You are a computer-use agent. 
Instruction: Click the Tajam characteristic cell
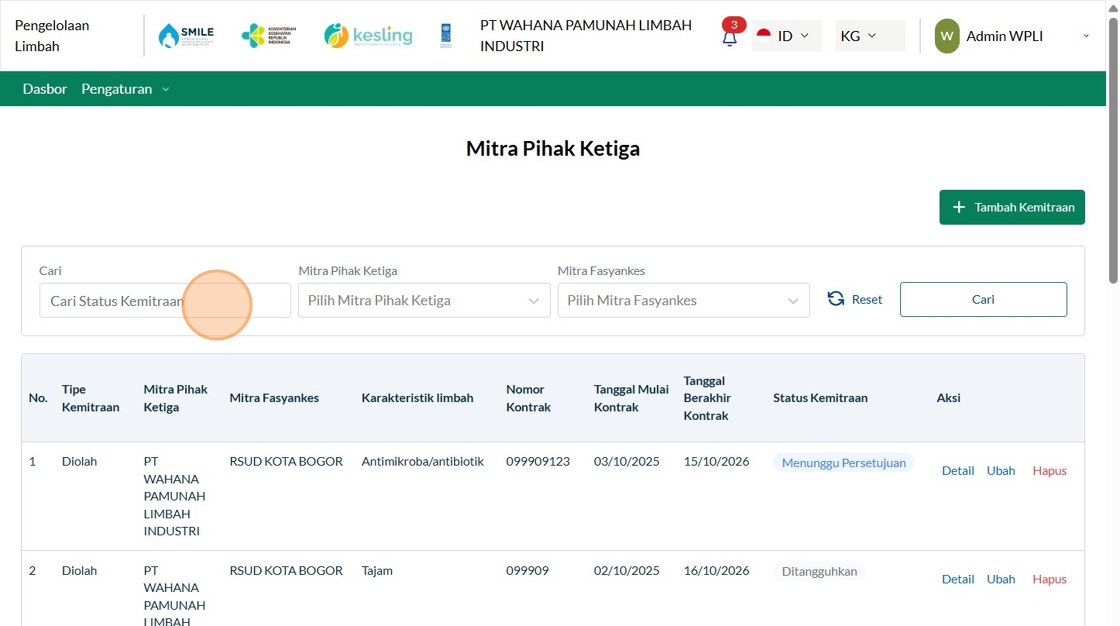click(x=377, y=570)
